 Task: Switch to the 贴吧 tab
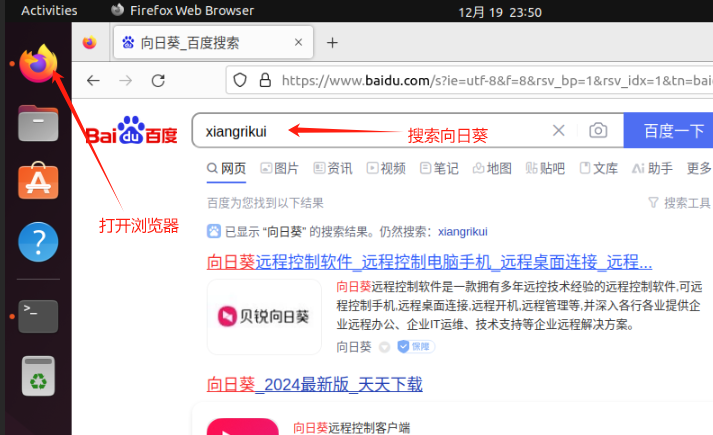click(545, 169)
